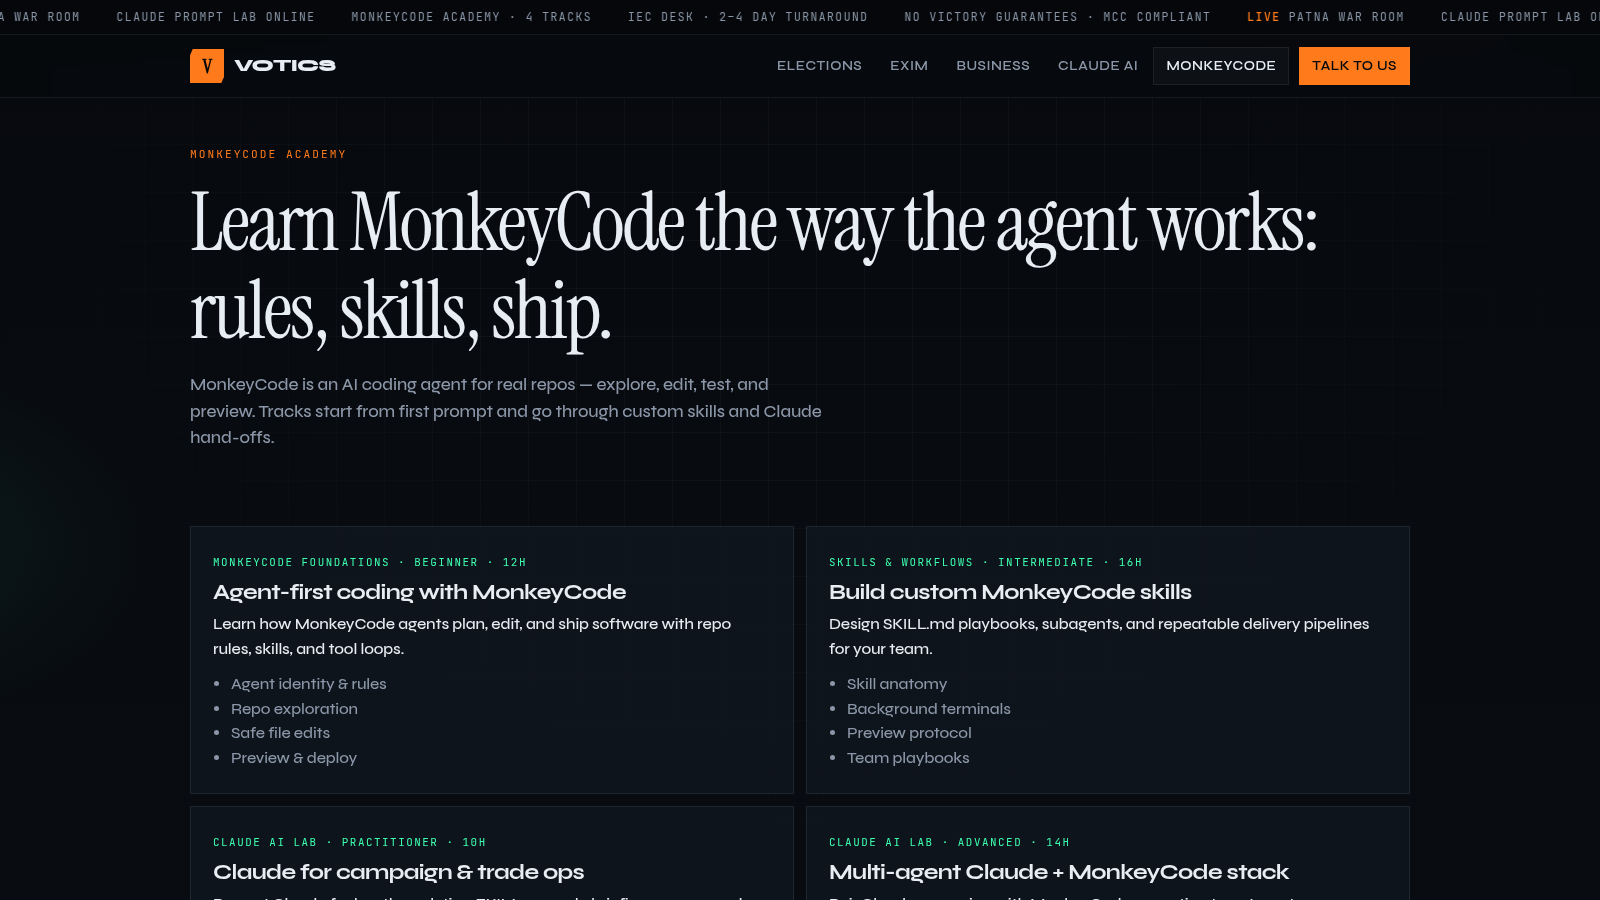This screenshot has height=900, width=1600.
Task: Click the Team playbooks bullet
Action: 908,758
